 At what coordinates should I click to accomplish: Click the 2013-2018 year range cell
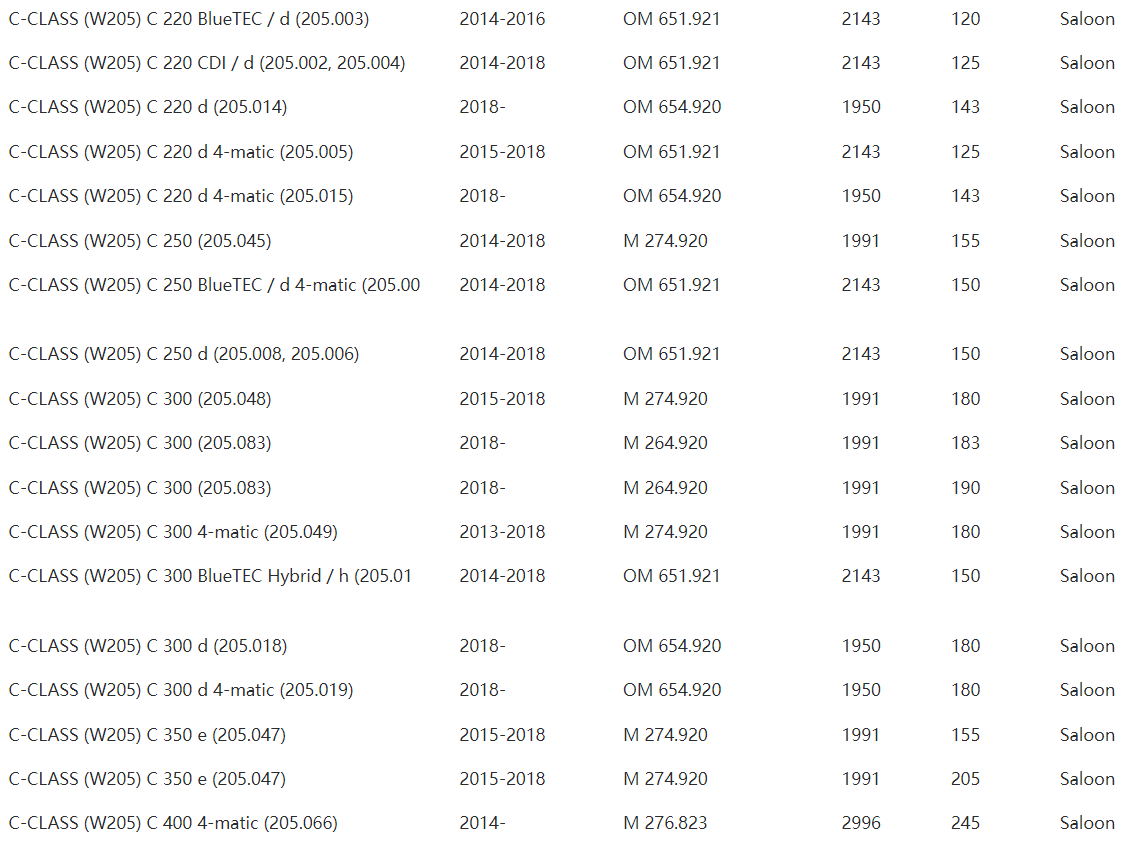[502, 532]
